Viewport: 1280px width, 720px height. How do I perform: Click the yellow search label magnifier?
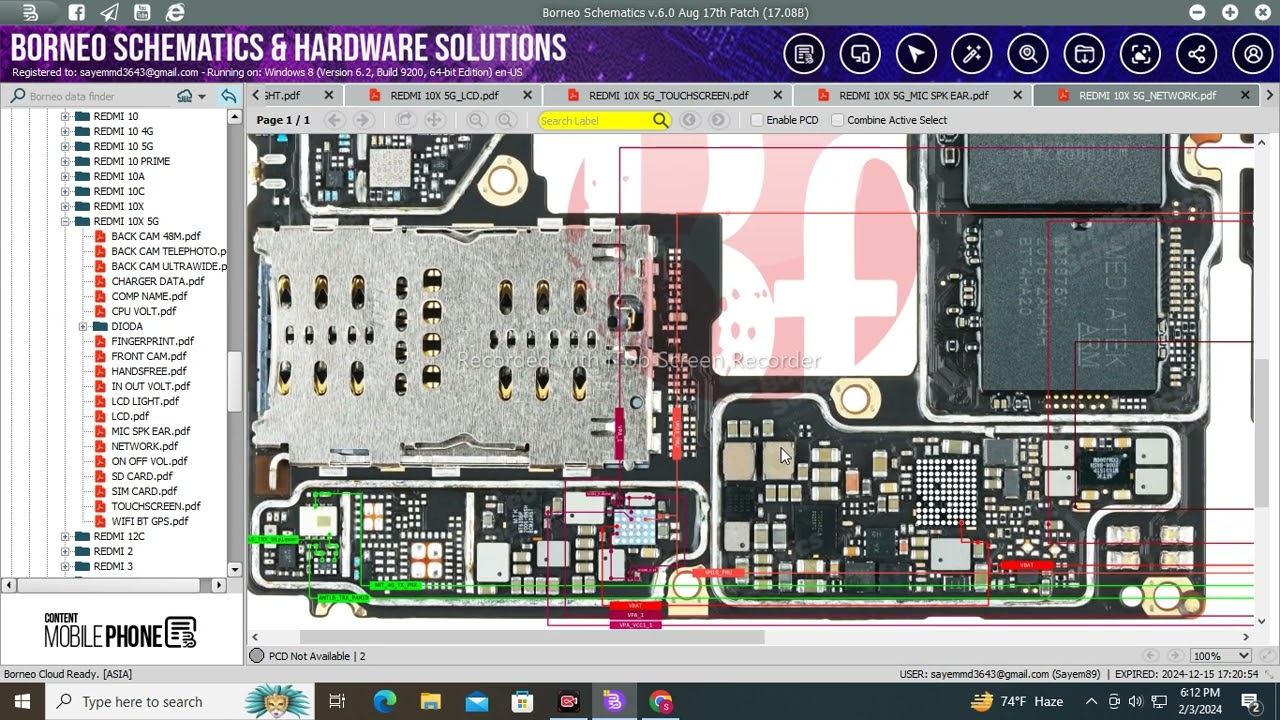click(660, 120)
